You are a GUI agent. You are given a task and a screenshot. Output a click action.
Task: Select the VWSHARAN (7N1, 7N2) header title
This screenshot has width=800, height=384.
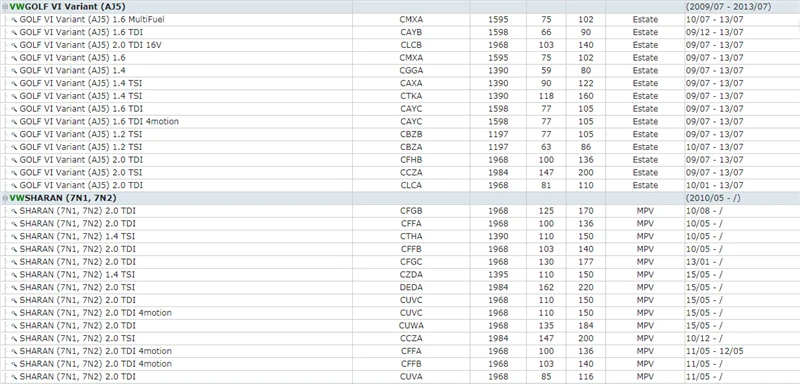click(63, 198)
